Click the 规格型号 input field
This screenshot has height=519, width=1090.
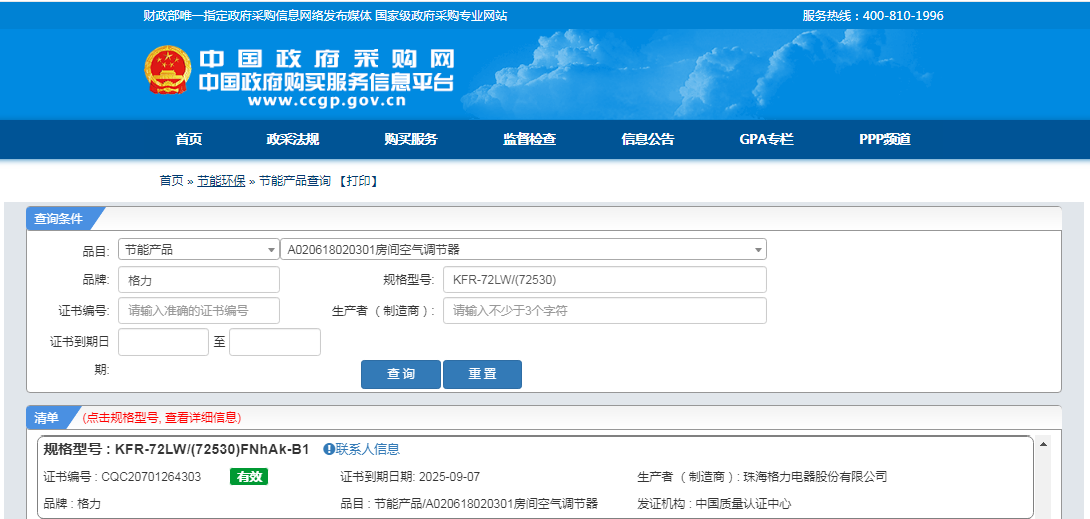click(605, 280)
